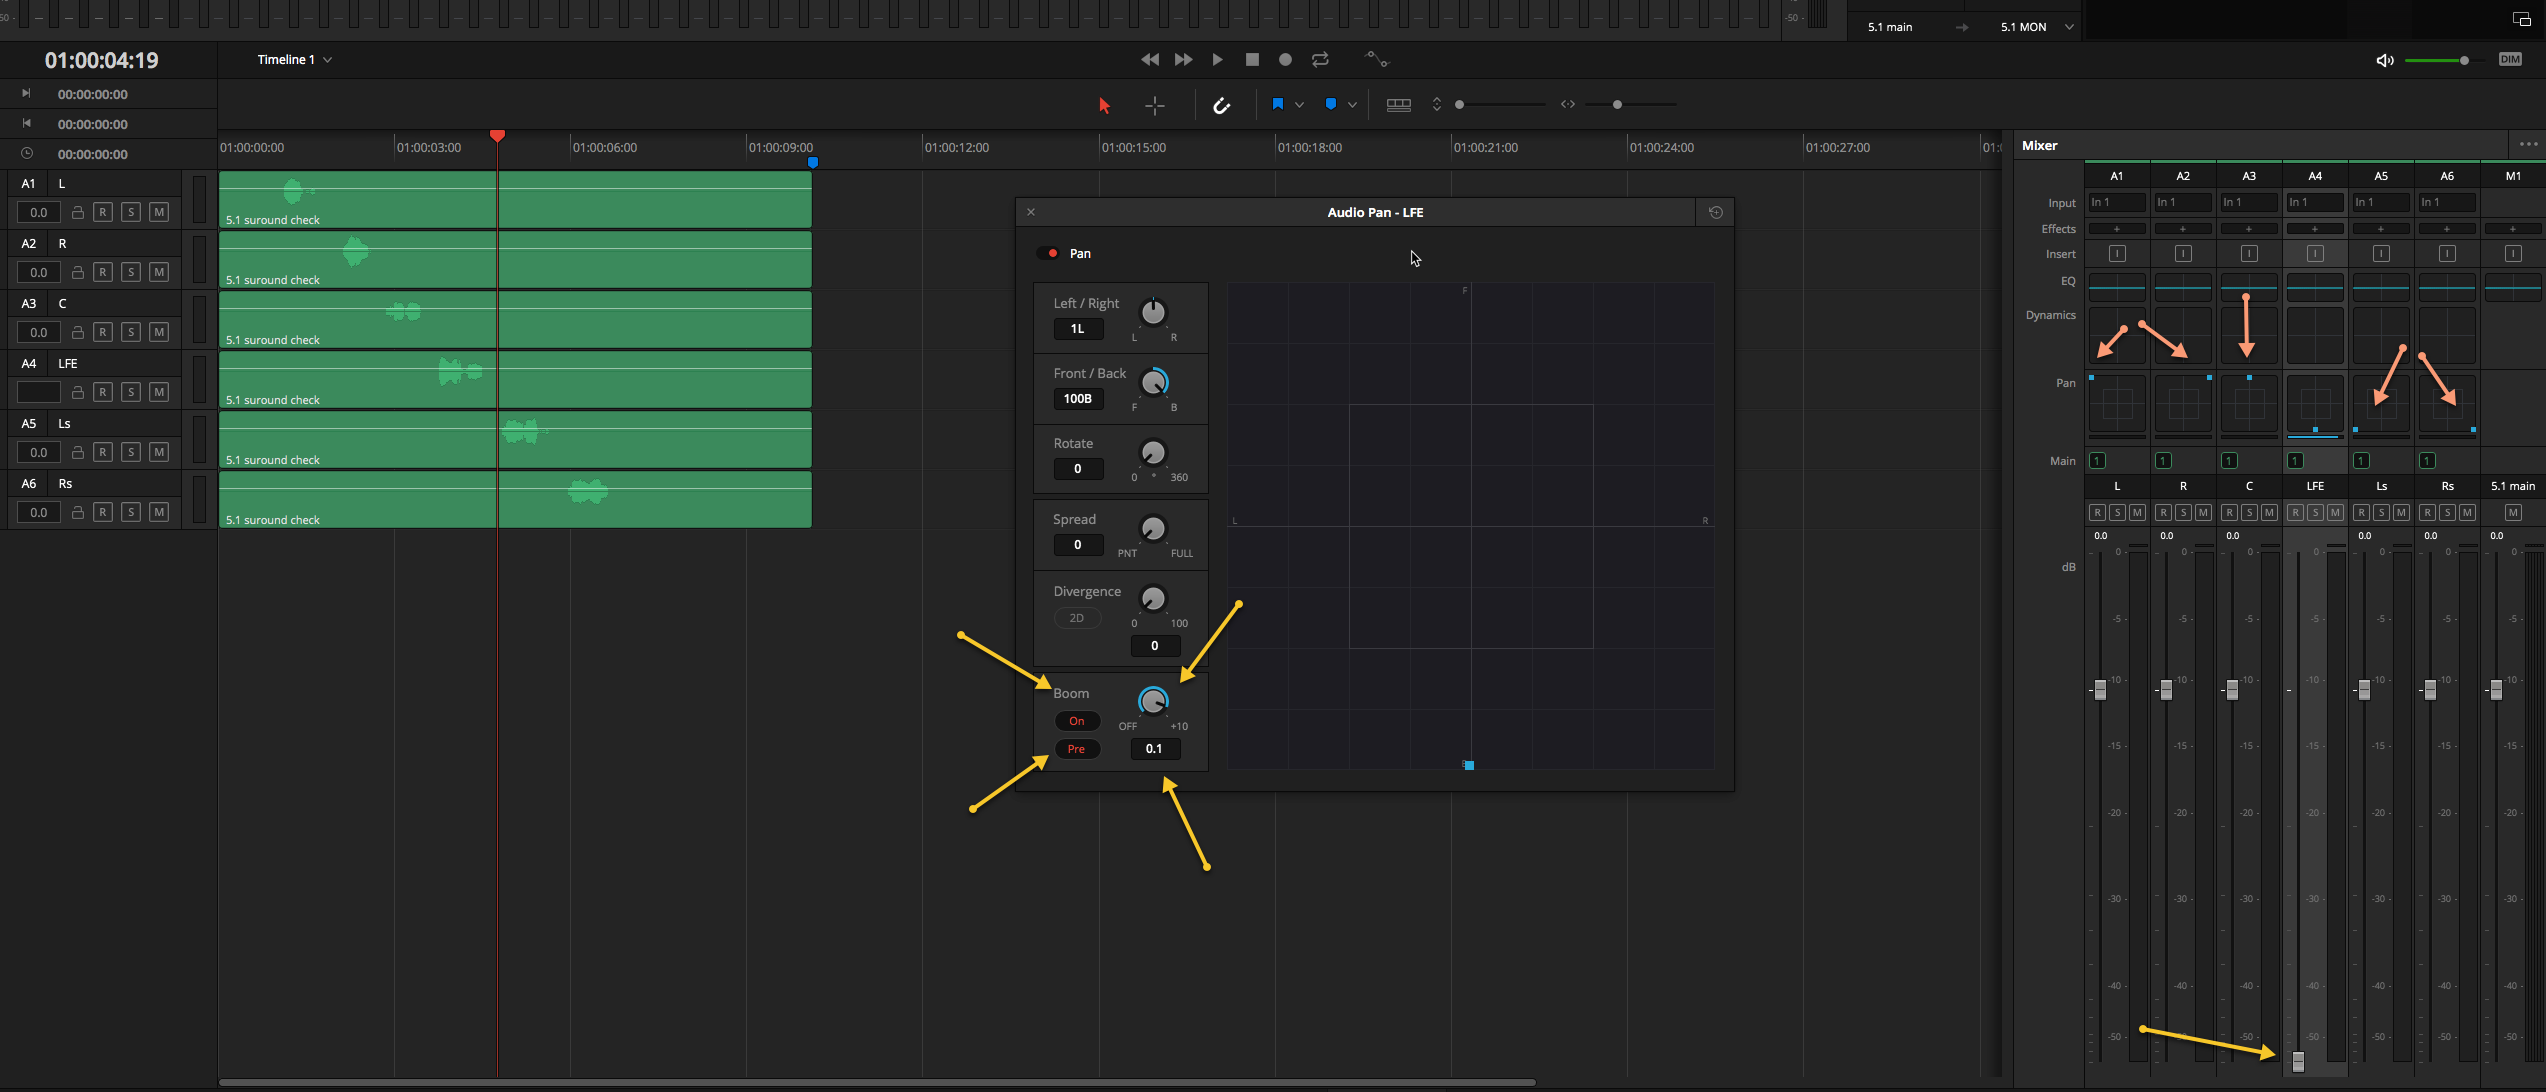
Task: Lock track A1 with padlock icon
Action: pos(77,212)
